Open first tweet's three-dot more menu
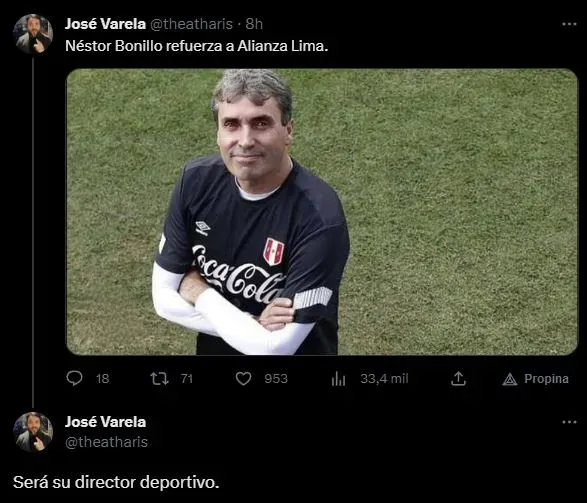Screen dimensions: 587x503 coord(569,24)
